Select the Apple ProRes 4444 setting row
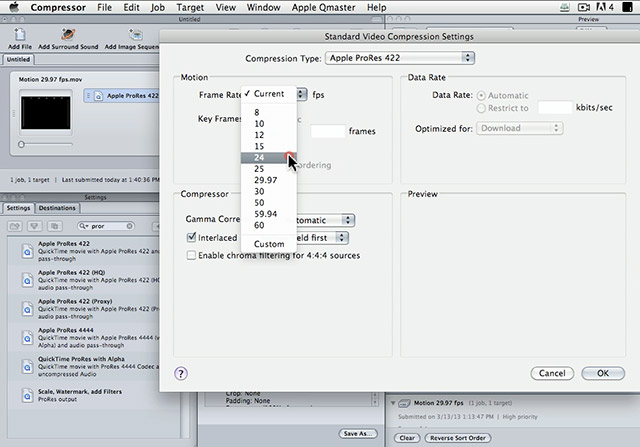Screen dimensions: 640x447 click(84, 338)
